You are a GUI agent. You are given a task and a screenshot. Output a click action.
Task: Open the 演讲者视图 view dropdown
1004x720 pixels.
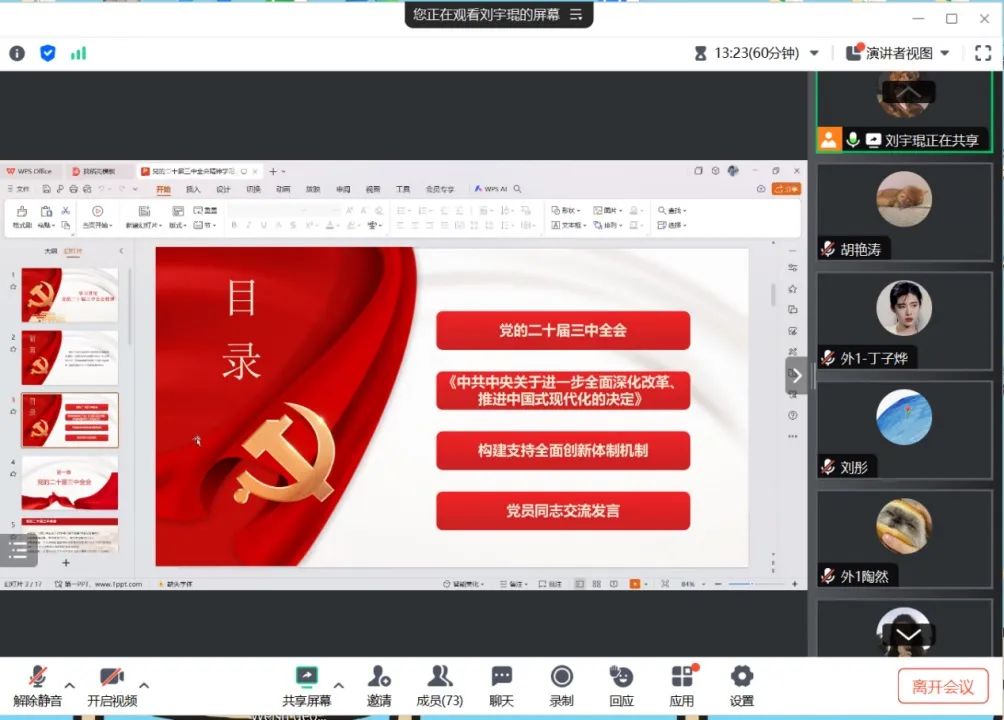pos(898,53)
